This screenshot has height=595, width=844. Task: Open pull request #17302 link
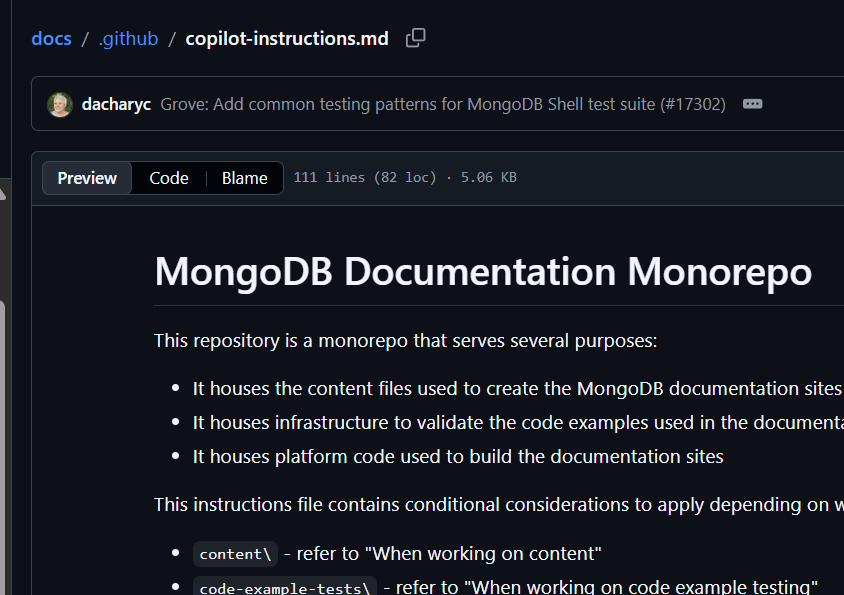click(695, 103)
